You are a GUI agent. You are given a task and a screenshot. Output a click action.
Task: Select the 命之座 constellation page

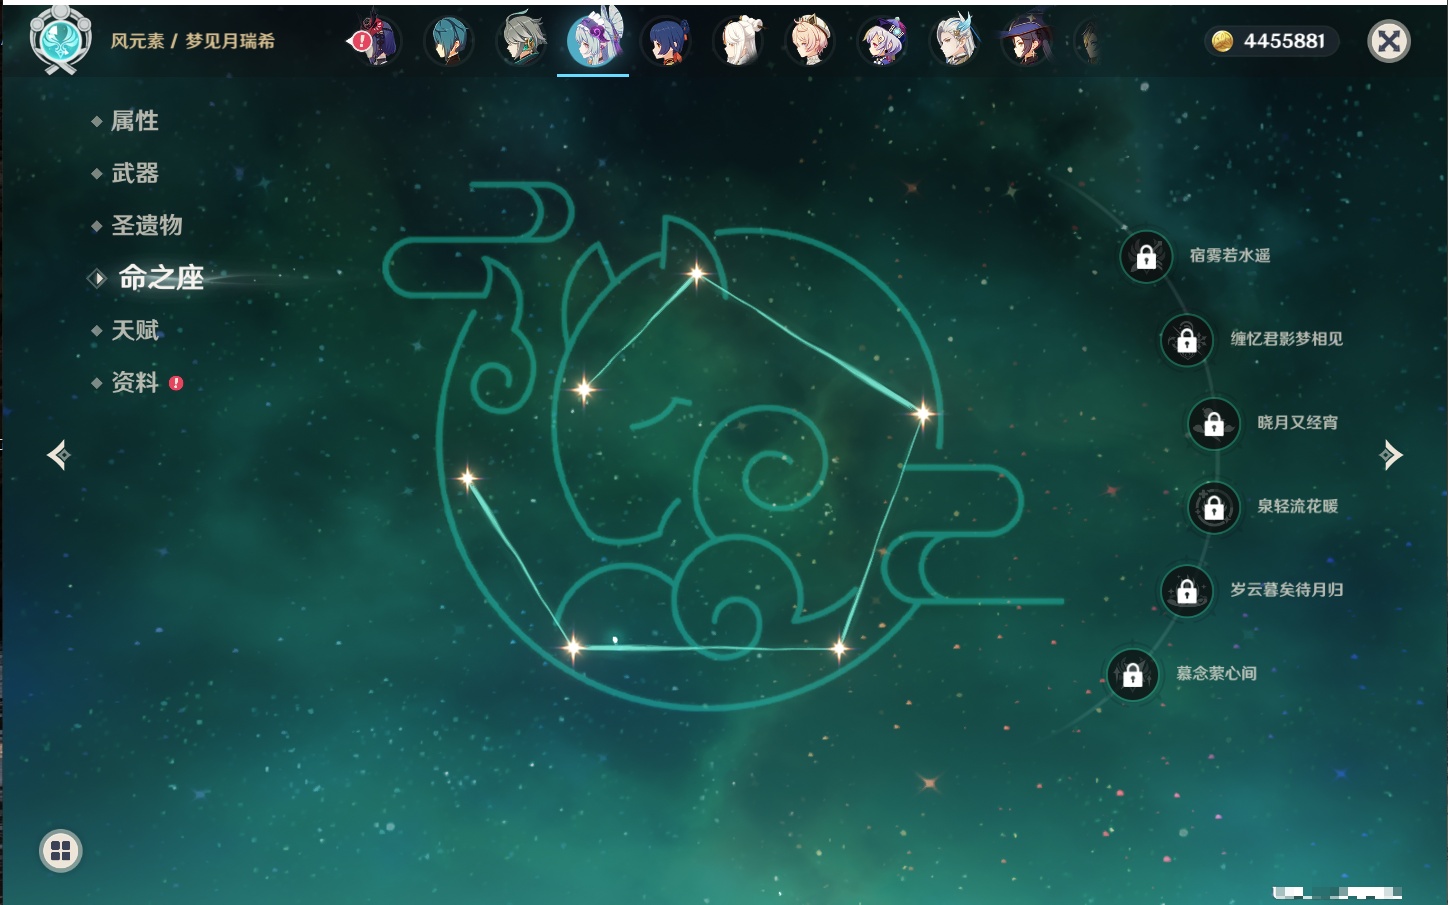(160, 278)
